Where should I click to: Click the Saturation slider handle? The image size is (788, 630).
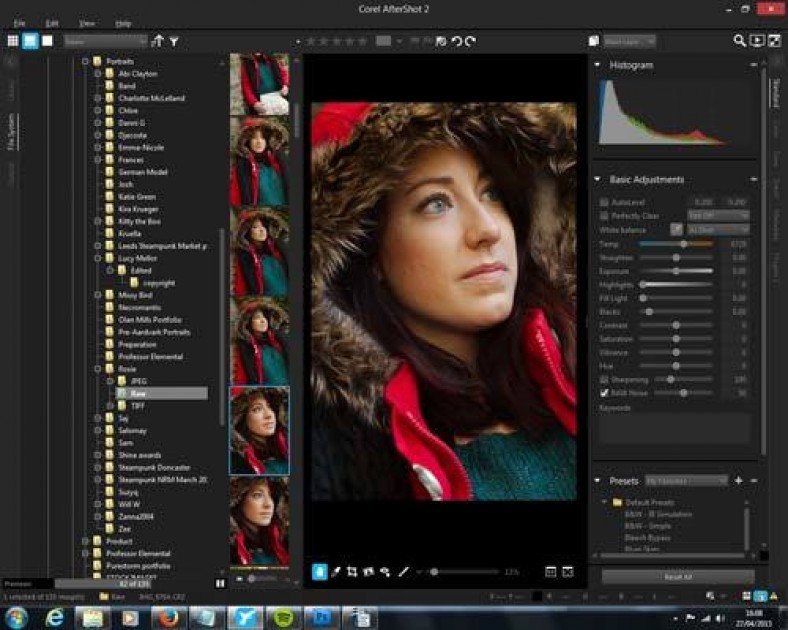(x=677, y=339)
